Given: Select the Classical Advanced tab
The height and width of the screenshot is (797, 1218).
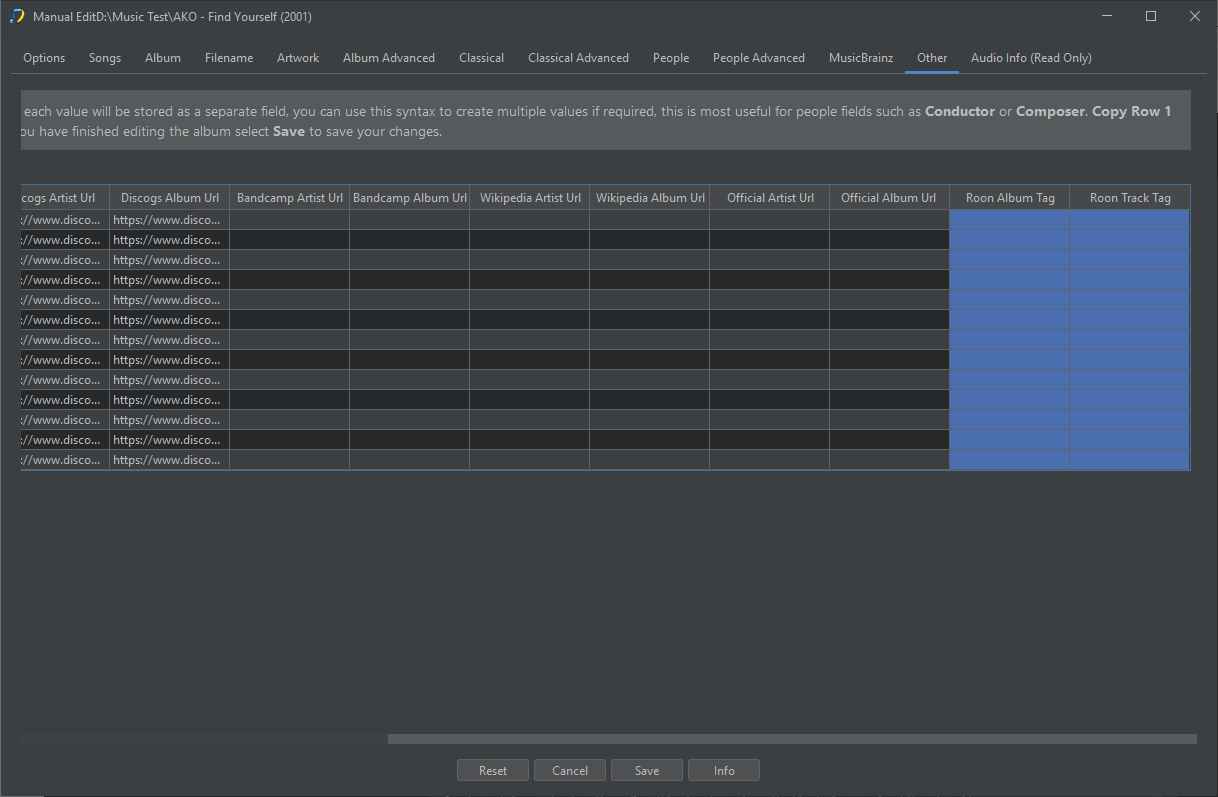Looking at the screenshot, I should 578,58.
